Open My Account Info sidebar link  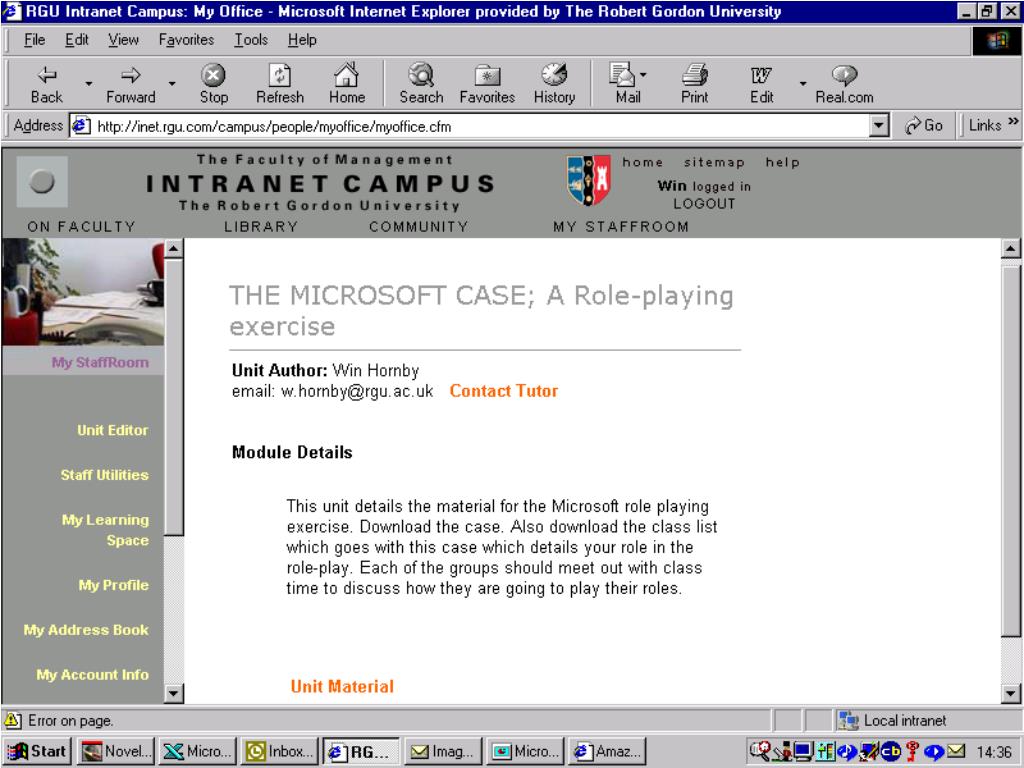93,675
